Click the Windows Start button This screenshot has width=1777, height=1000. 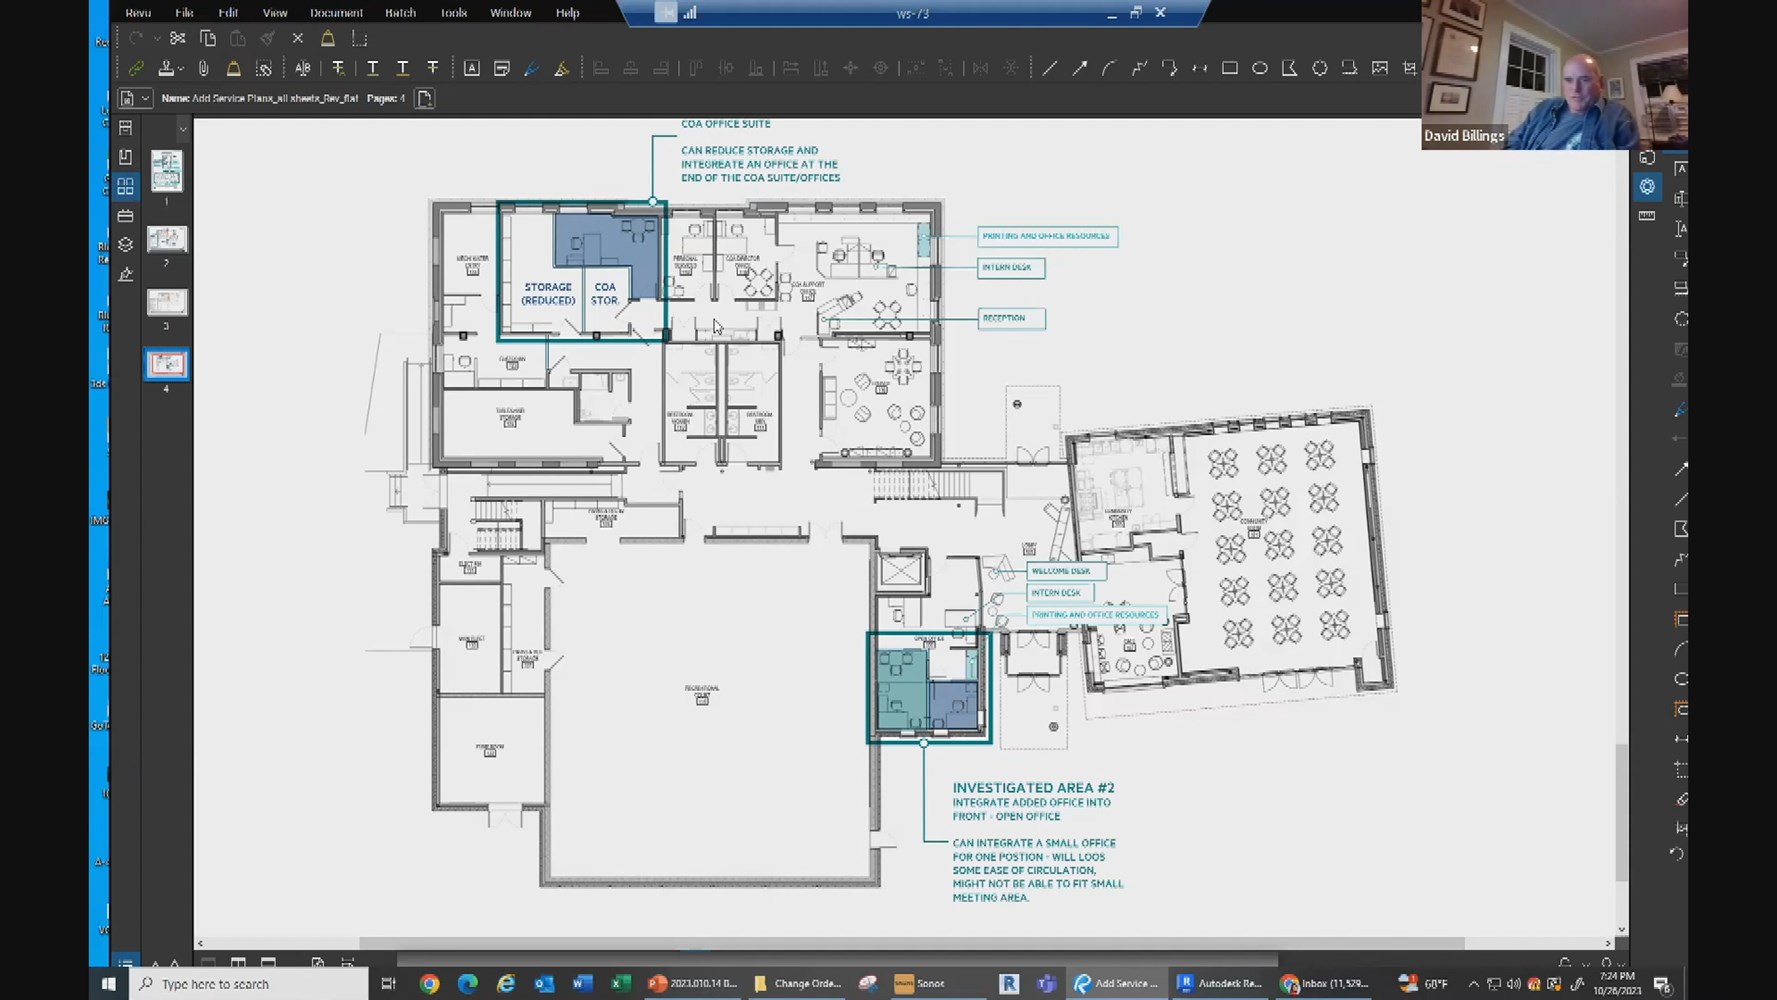109,984
